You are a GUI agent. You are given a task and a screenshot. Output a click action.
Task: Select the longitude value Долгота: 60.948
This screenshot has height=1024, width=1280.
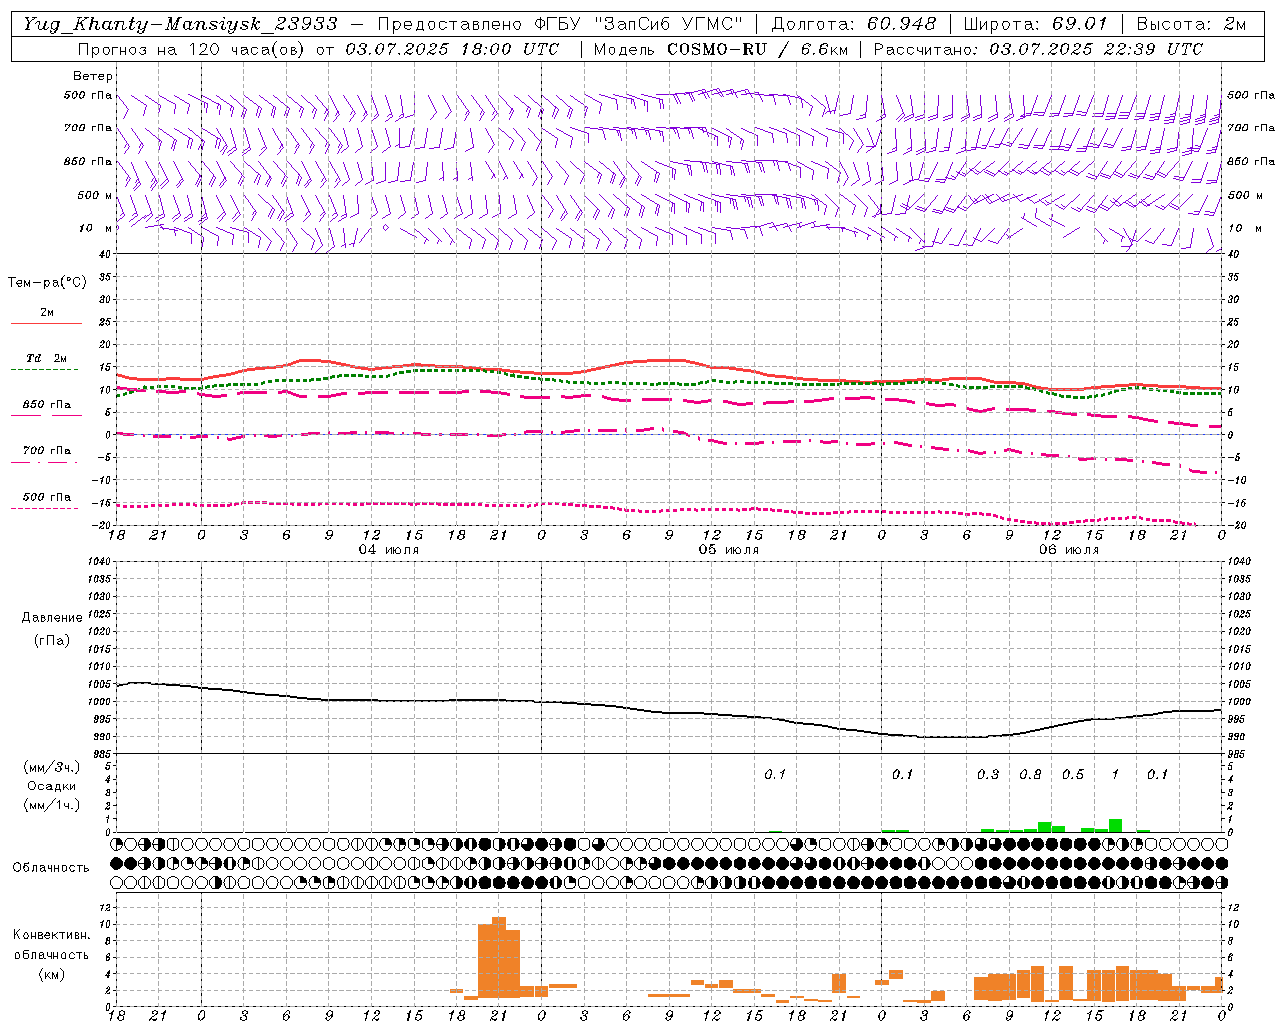pyautogui.click(x=854, y=24)
